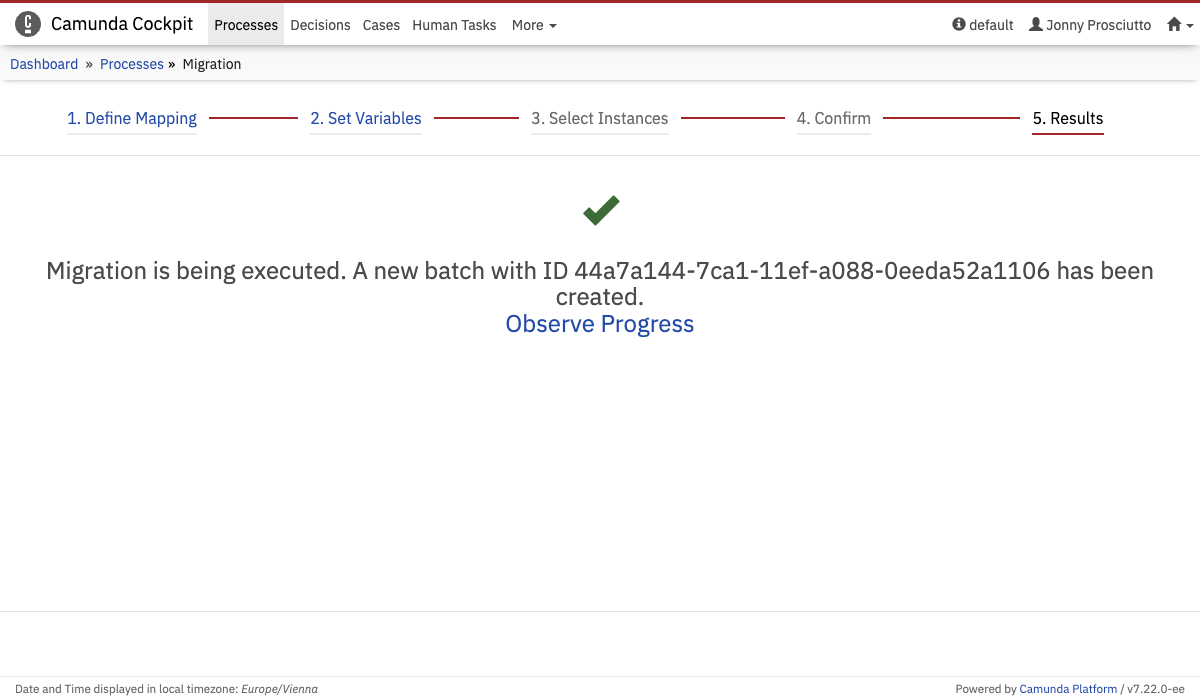This screenshot has height=700, width=1200.
Task: Expand the home icon app switcher
Action: (x=1179, y=25)
